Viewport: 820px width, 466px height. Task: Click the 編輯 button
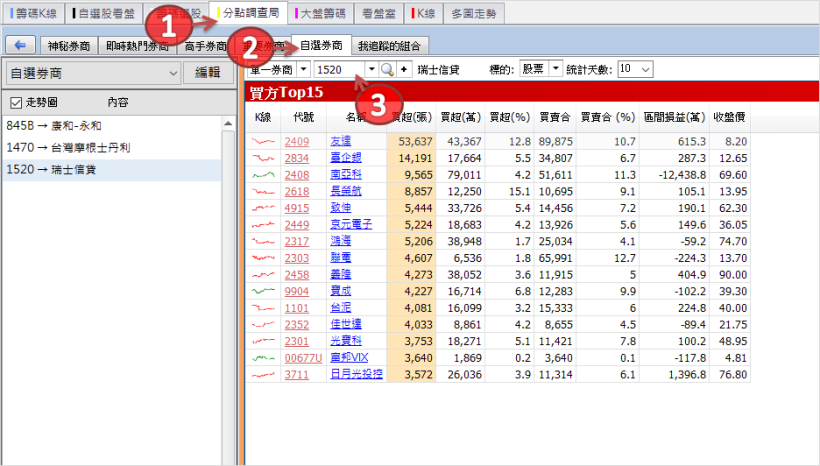208,73
